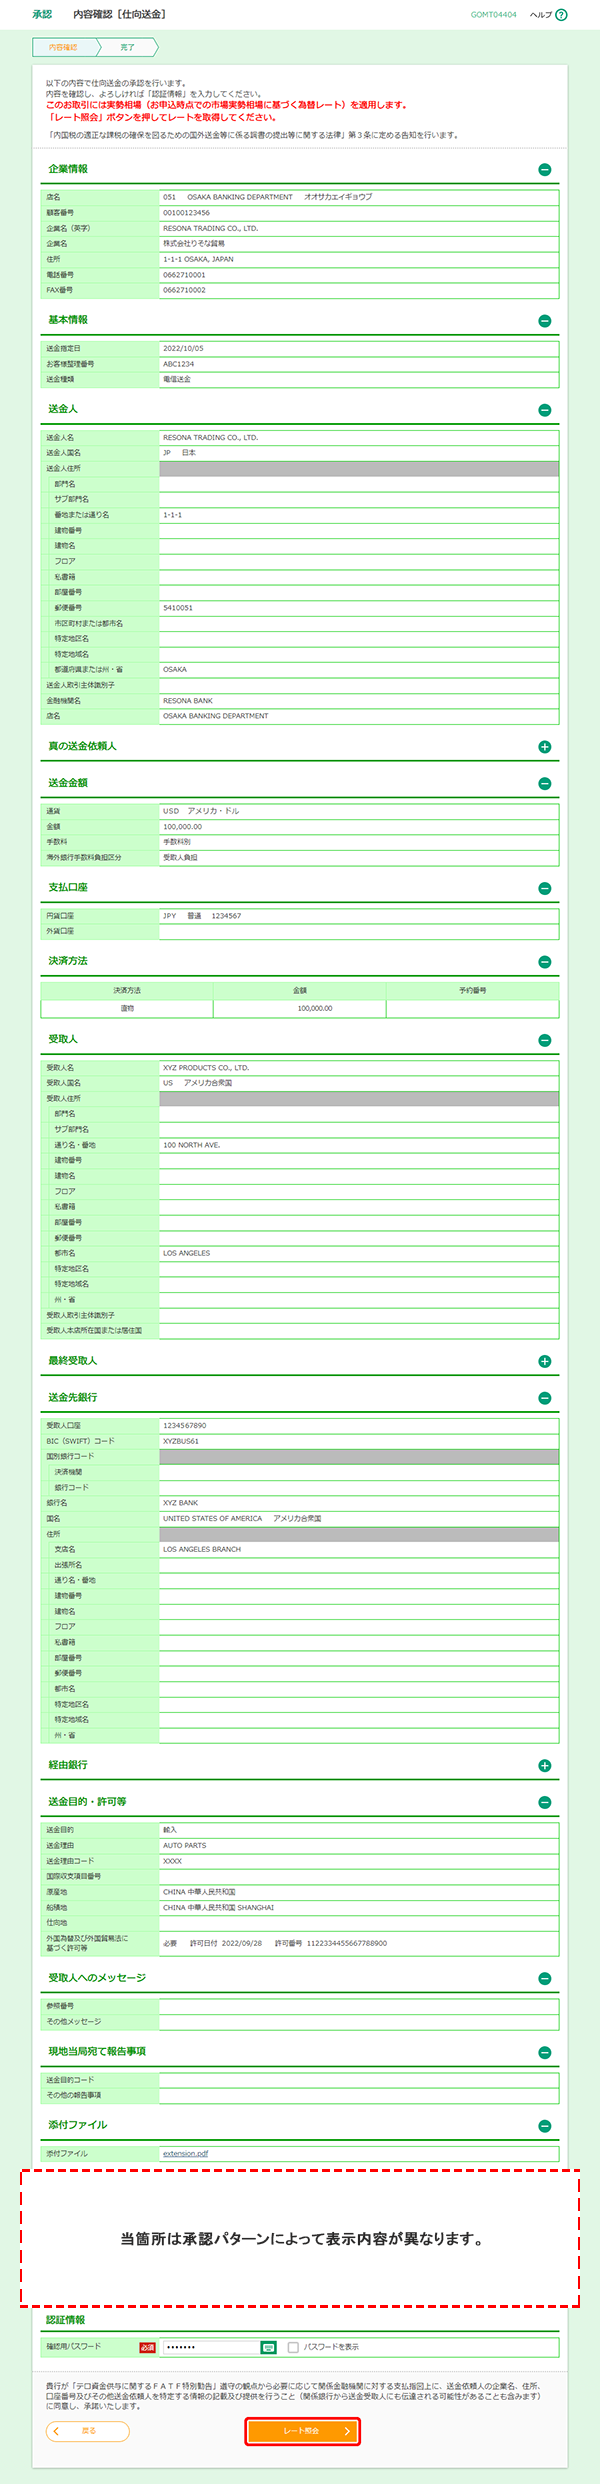Expand the 真の送金依頼人 section
Image resolution: width=600 pixels, height=2484 pixels.
click(545, 747)
